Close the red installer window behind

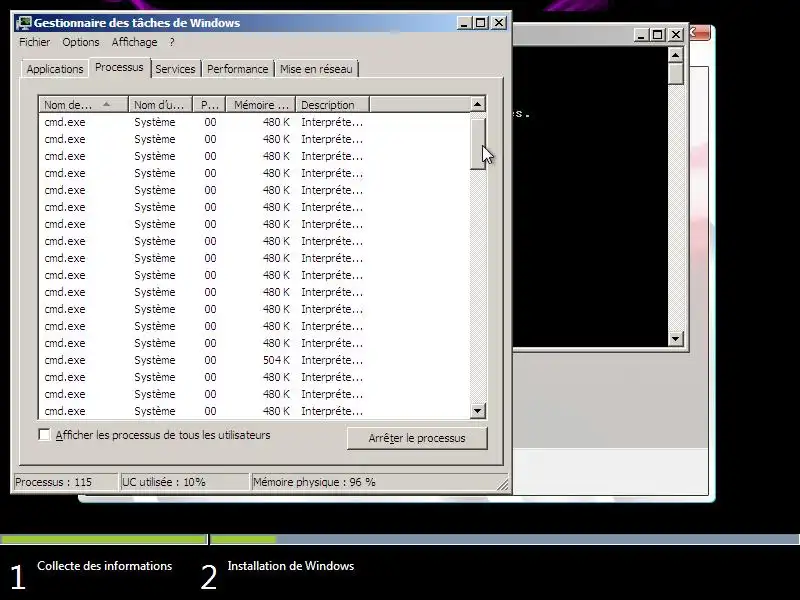tap(700, 33)
